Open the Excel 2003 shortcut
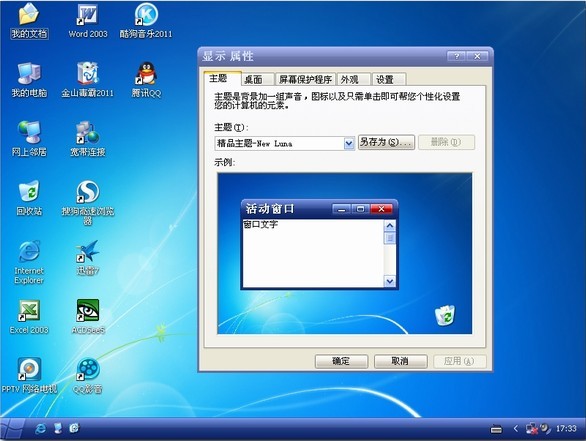This screenshot has width=586, height=441. click(29, 317)
